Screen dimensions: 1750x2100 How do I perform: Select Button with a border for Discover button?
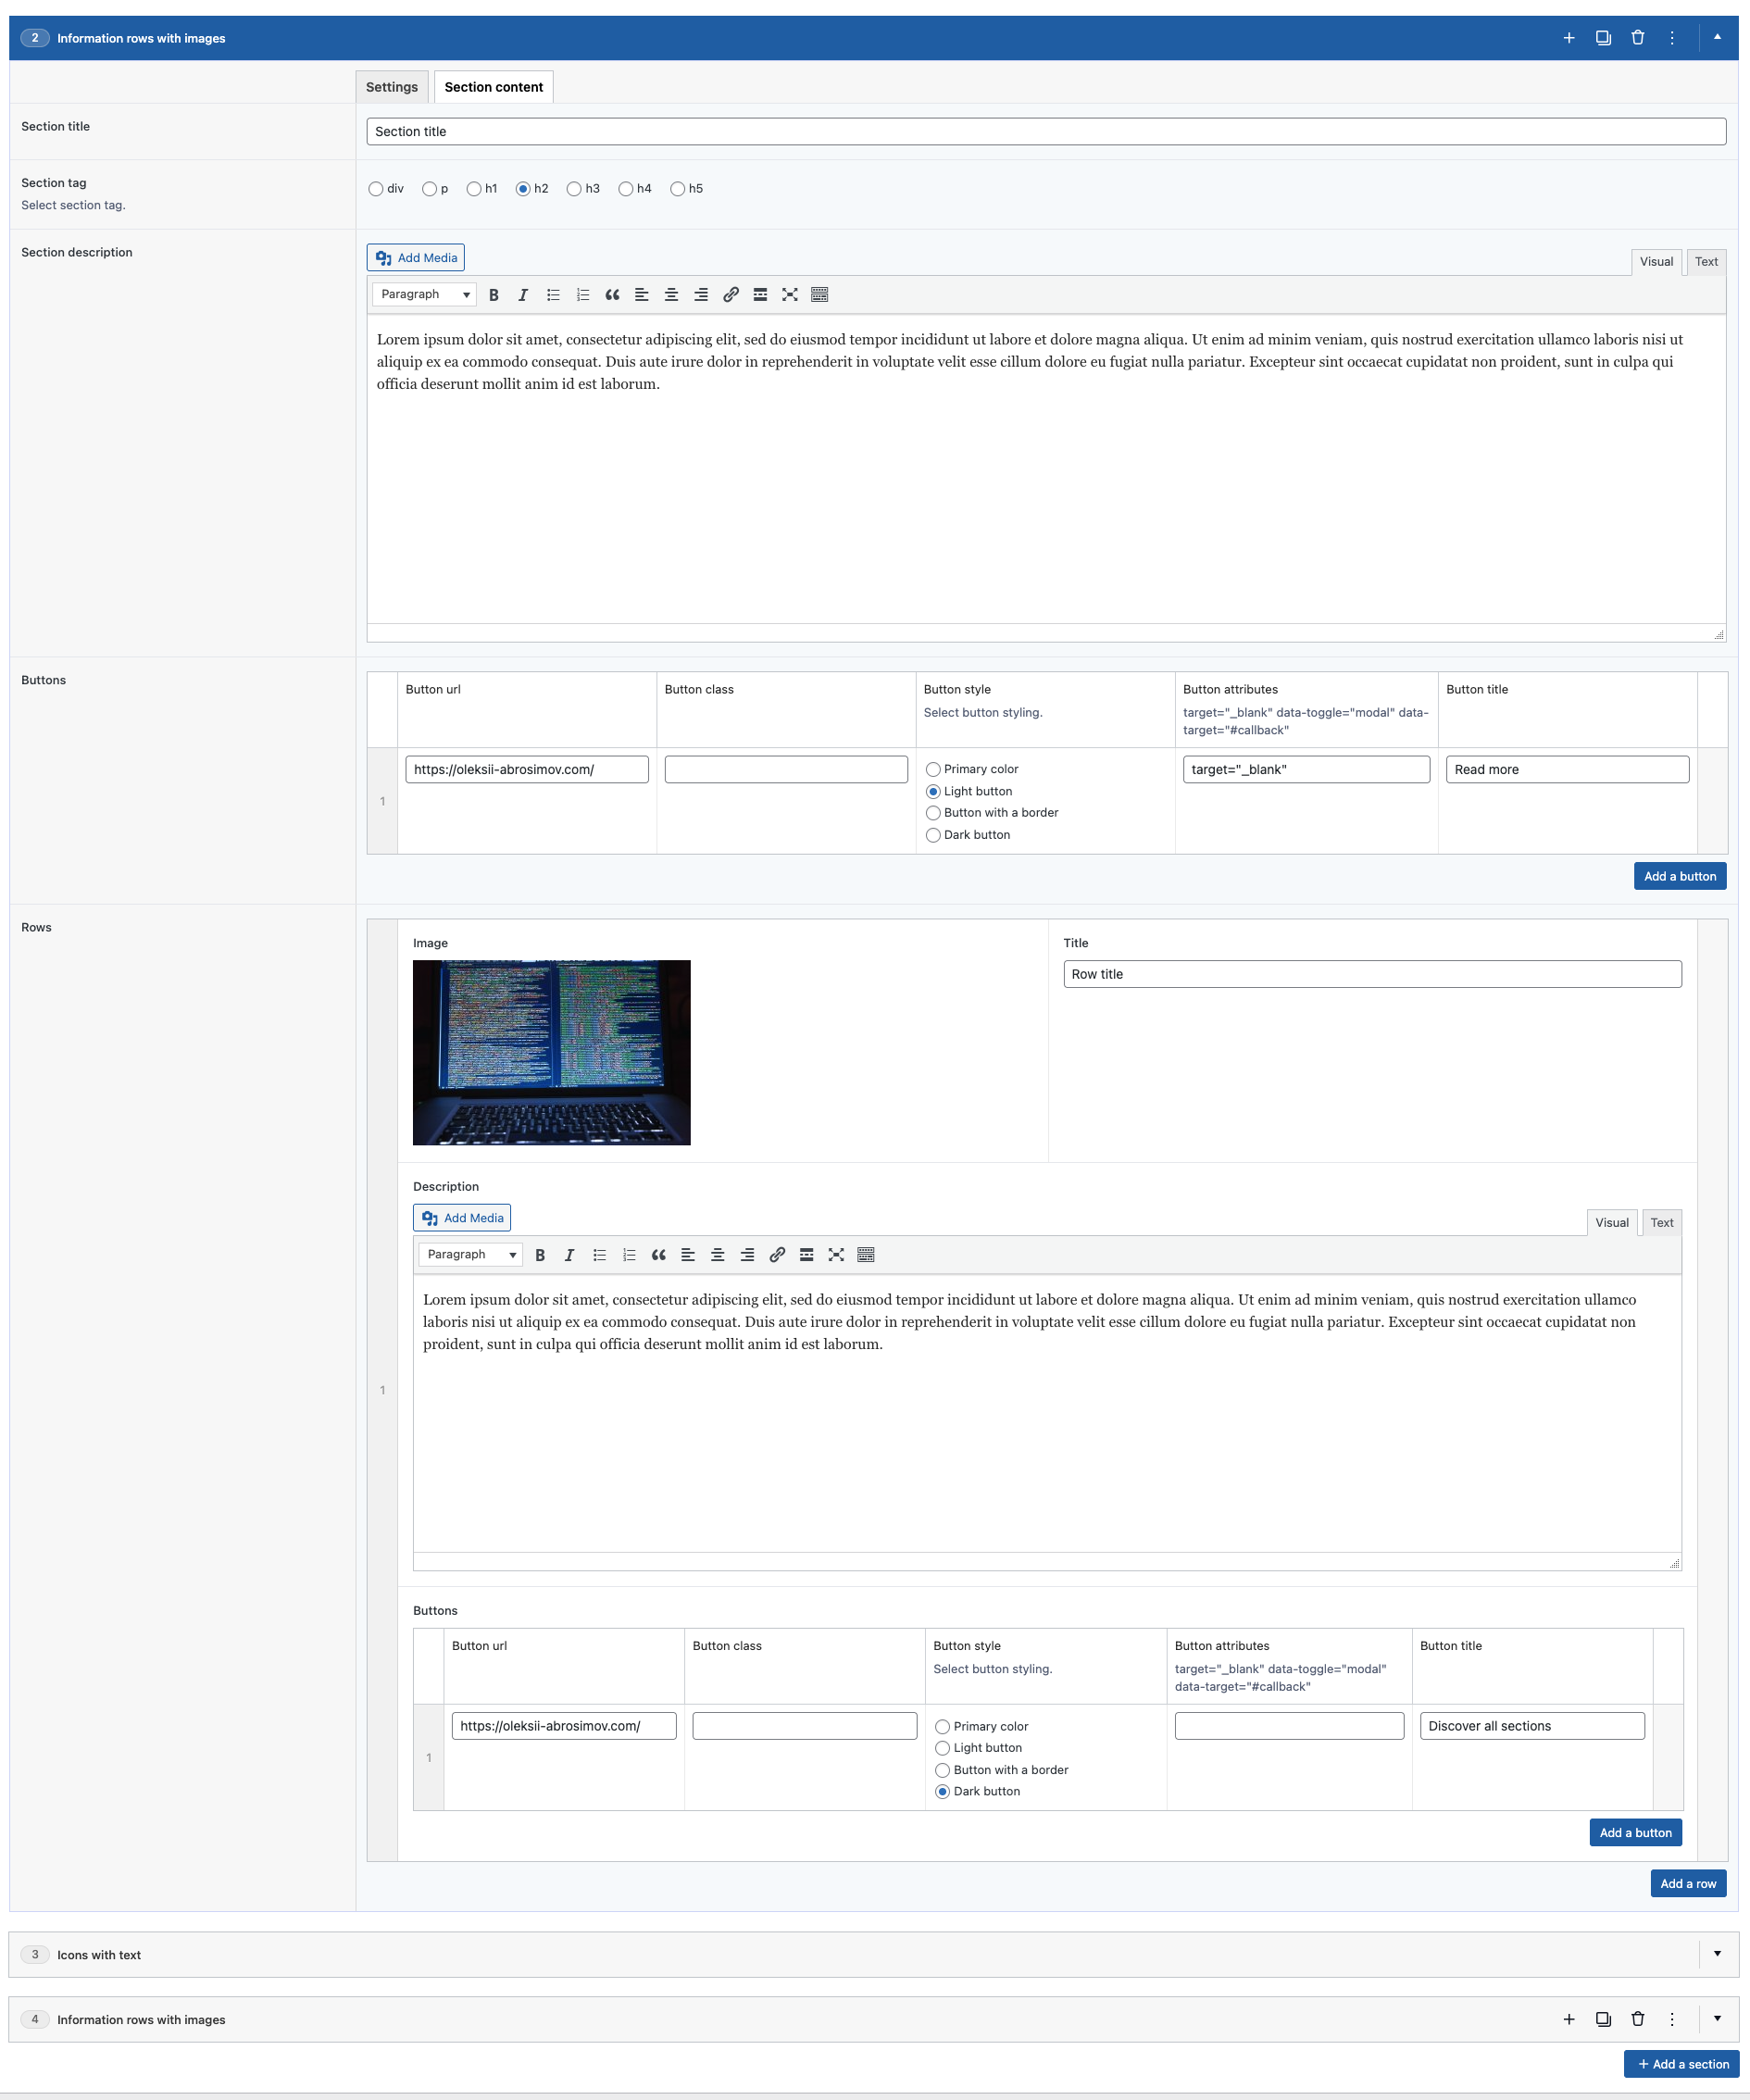942,1769
